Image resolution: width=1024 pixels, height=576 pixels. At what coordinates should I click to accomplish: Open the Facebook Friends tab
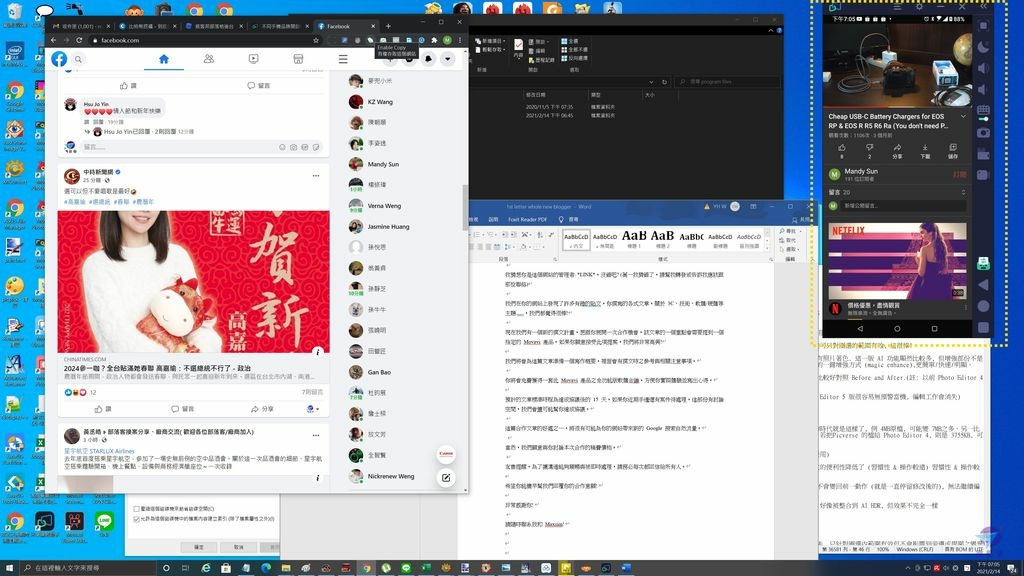(208, 59)
